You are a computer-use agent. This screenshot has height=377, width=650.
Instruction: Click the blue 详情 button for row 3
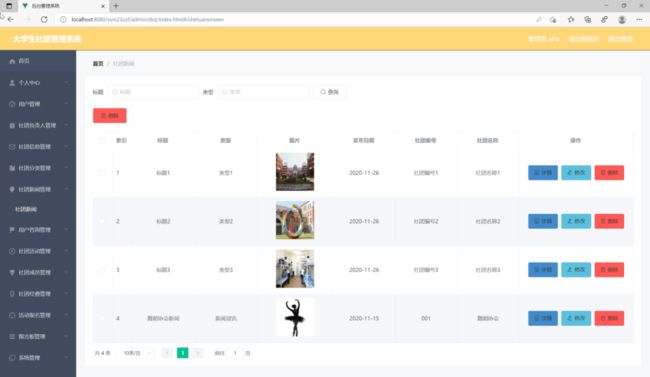pyautogui.click(x=543, y=270)
